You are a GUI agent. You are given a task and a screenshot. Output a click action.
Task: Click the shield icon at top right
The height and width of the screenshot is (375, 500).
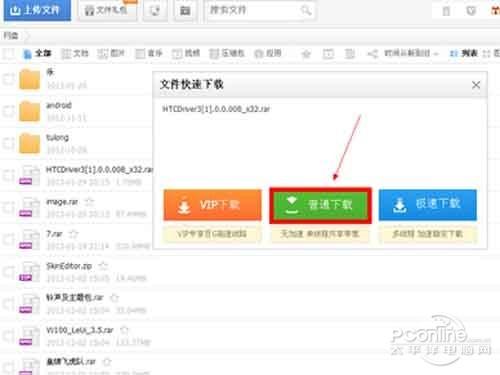[471, 11]
